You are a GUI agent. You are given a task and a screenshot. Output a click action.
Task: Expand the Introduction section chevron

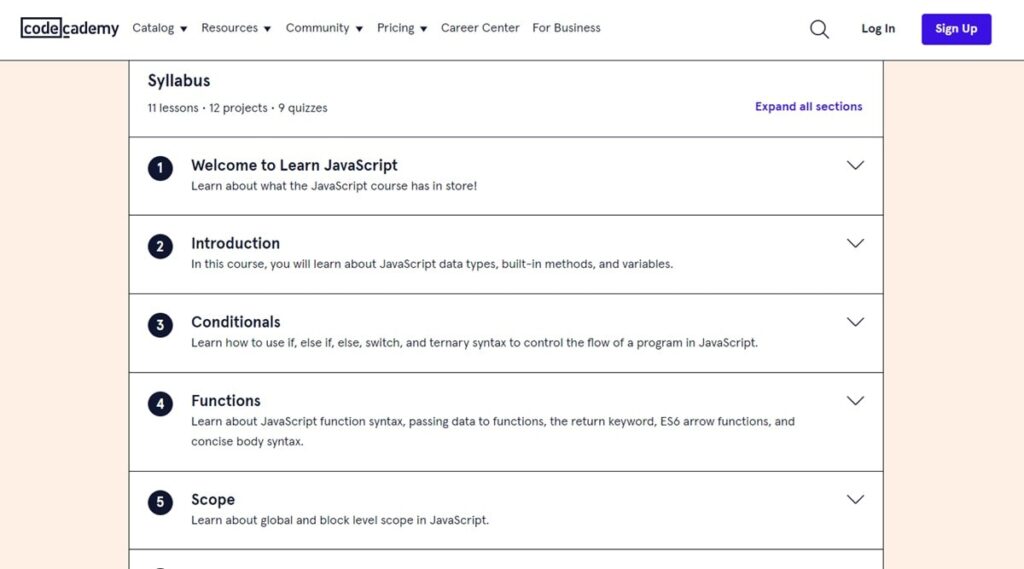click(x=855, y=244)
